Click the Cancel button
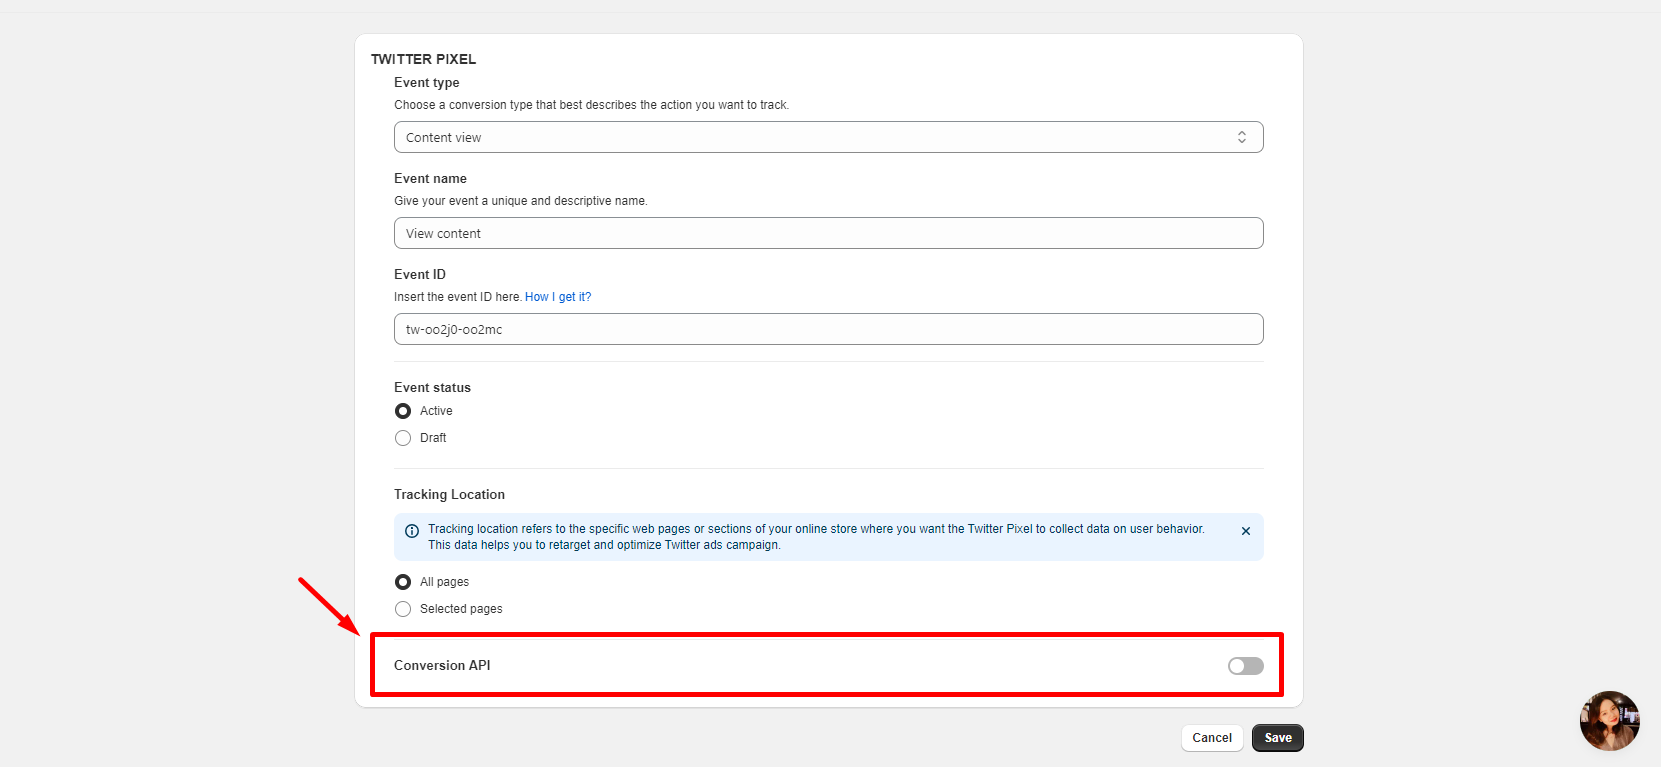Viewport: 1661px width, 767px height. coord(1211,738)
